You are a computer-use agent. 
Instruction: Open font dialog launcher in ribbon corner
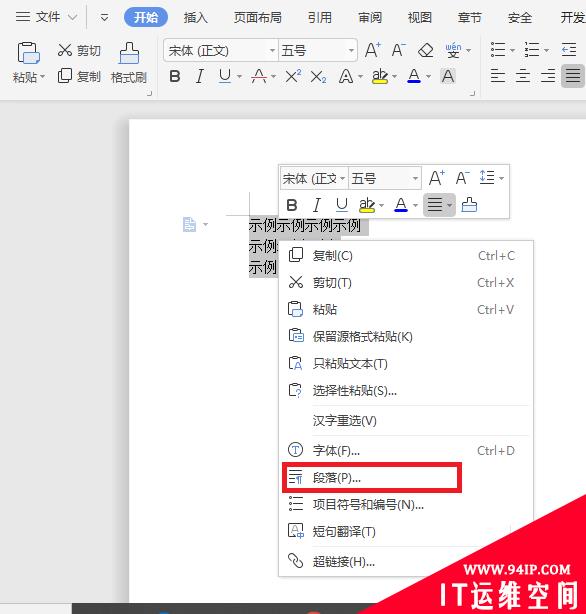(x=472, y=93)
